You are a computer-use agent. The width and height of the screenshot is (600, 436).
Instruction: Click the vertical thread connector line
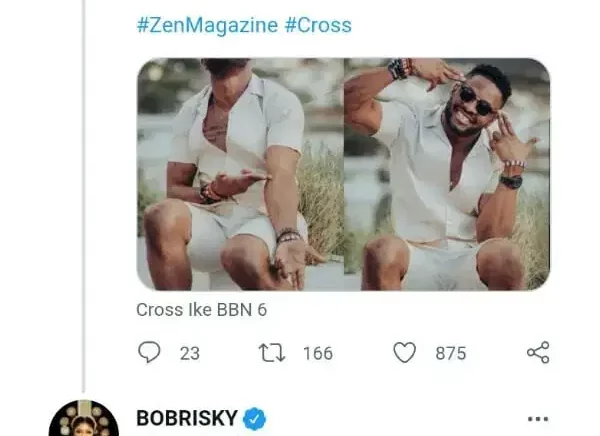click(84, 200)
